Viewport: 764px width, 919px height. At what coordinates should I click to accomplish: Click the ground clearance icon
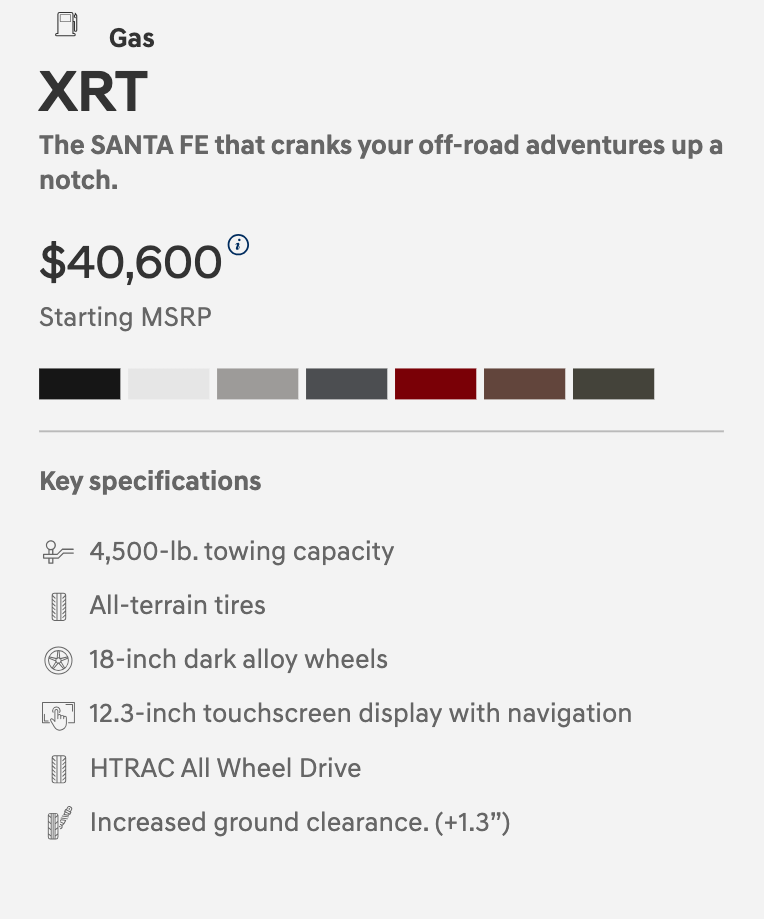coord(59,823)
